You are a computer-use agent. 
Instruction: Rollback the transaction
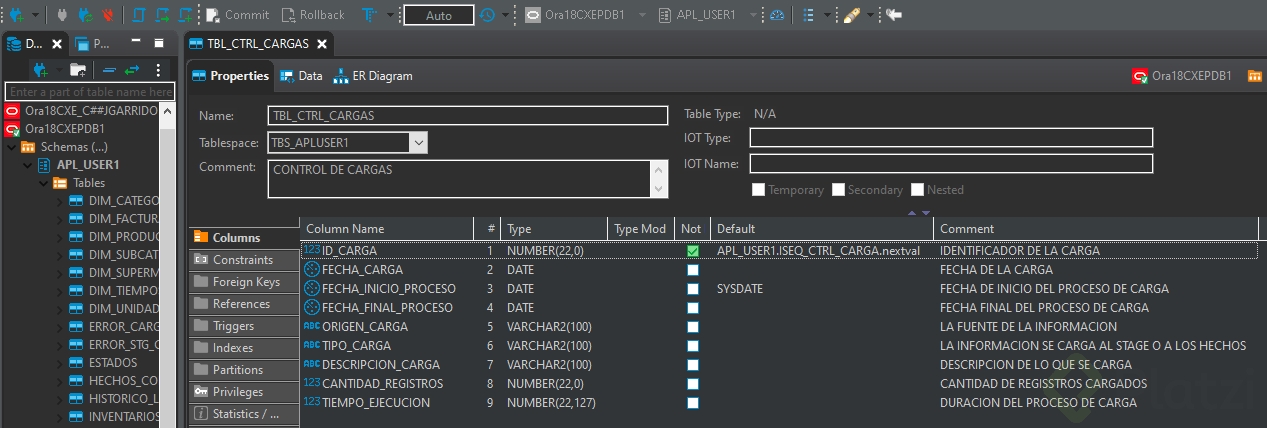point(313,15)
